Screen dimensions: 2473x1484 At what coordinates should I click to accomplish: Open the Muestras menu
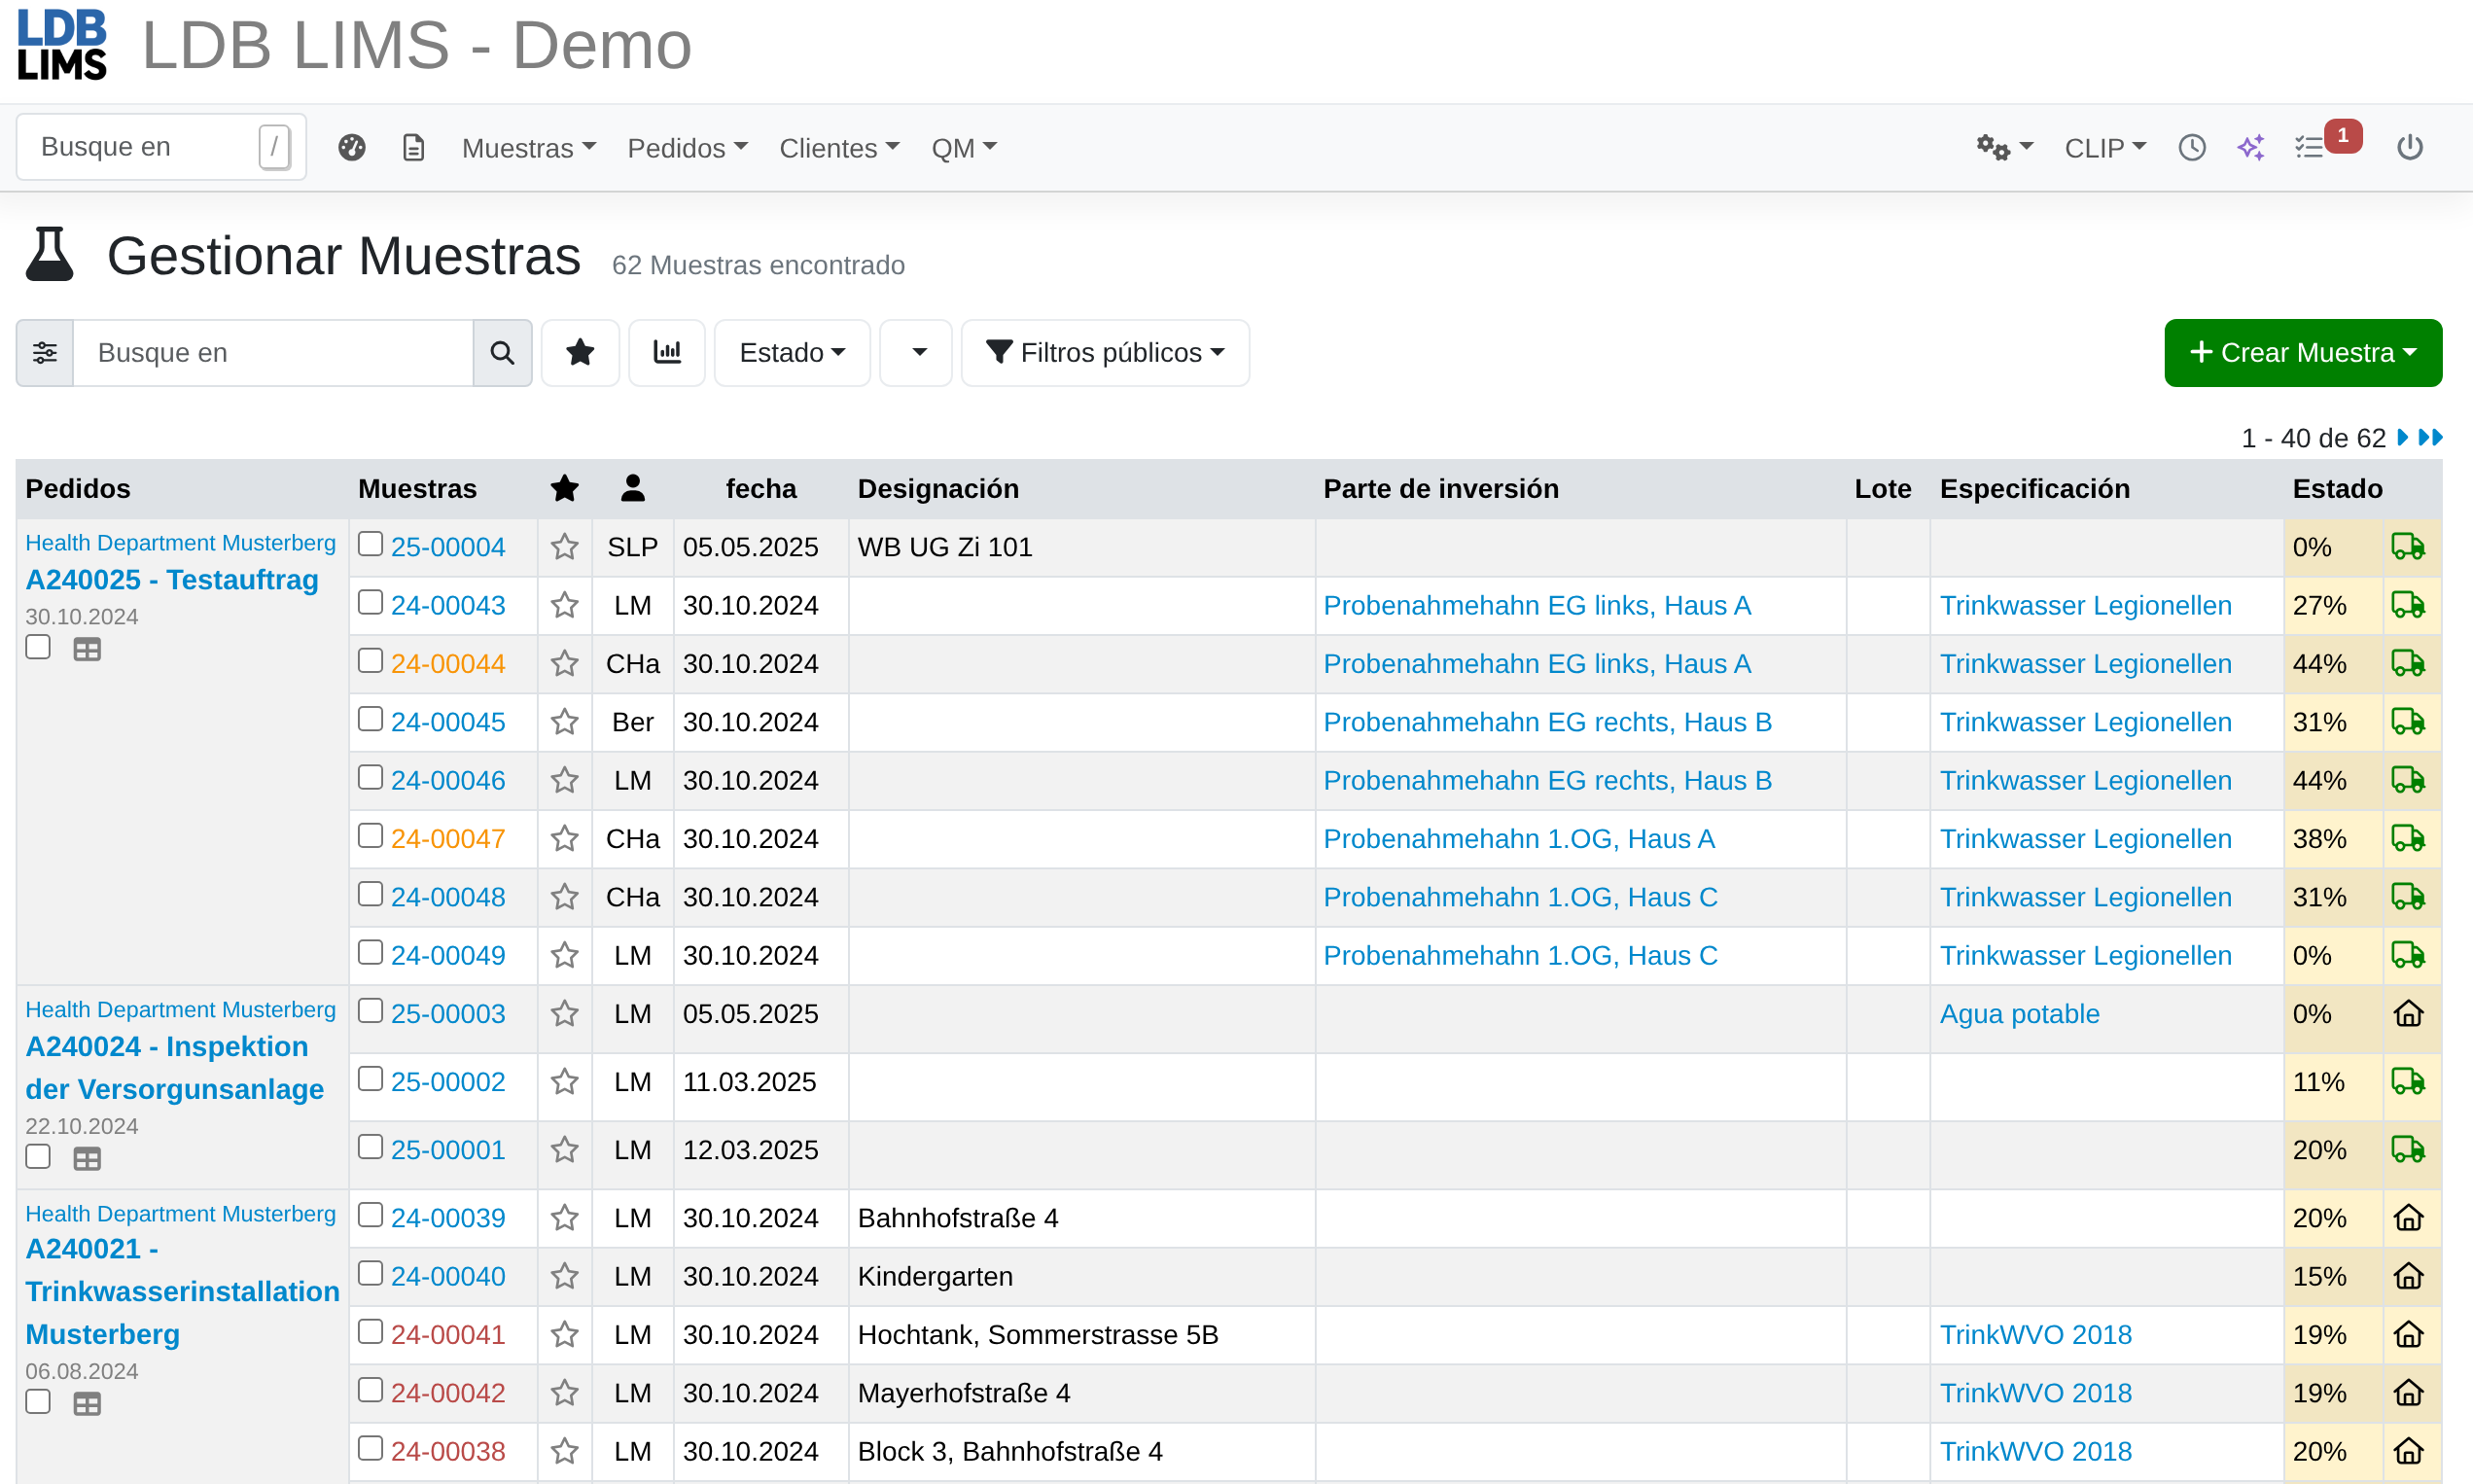(x=529, y=148)
